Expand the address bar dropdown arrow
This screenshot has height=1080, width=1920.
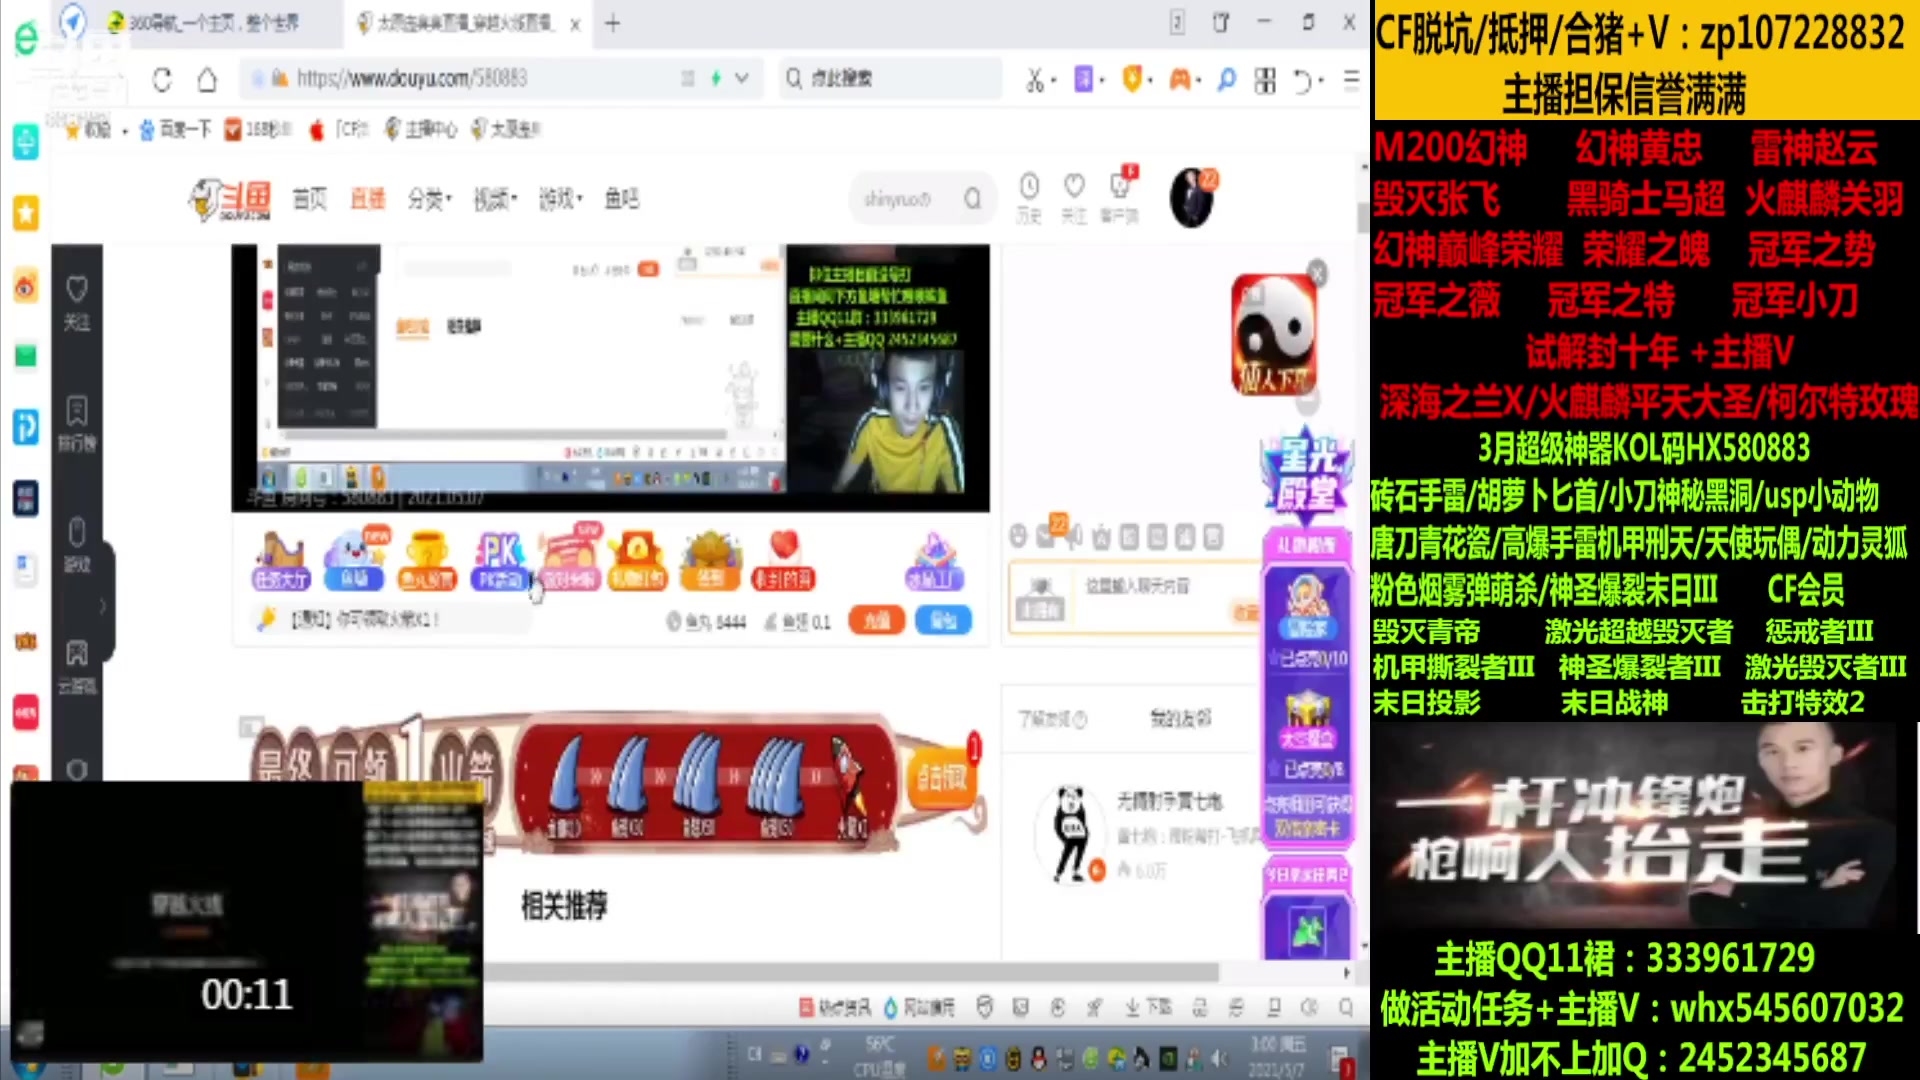[741, 78]
